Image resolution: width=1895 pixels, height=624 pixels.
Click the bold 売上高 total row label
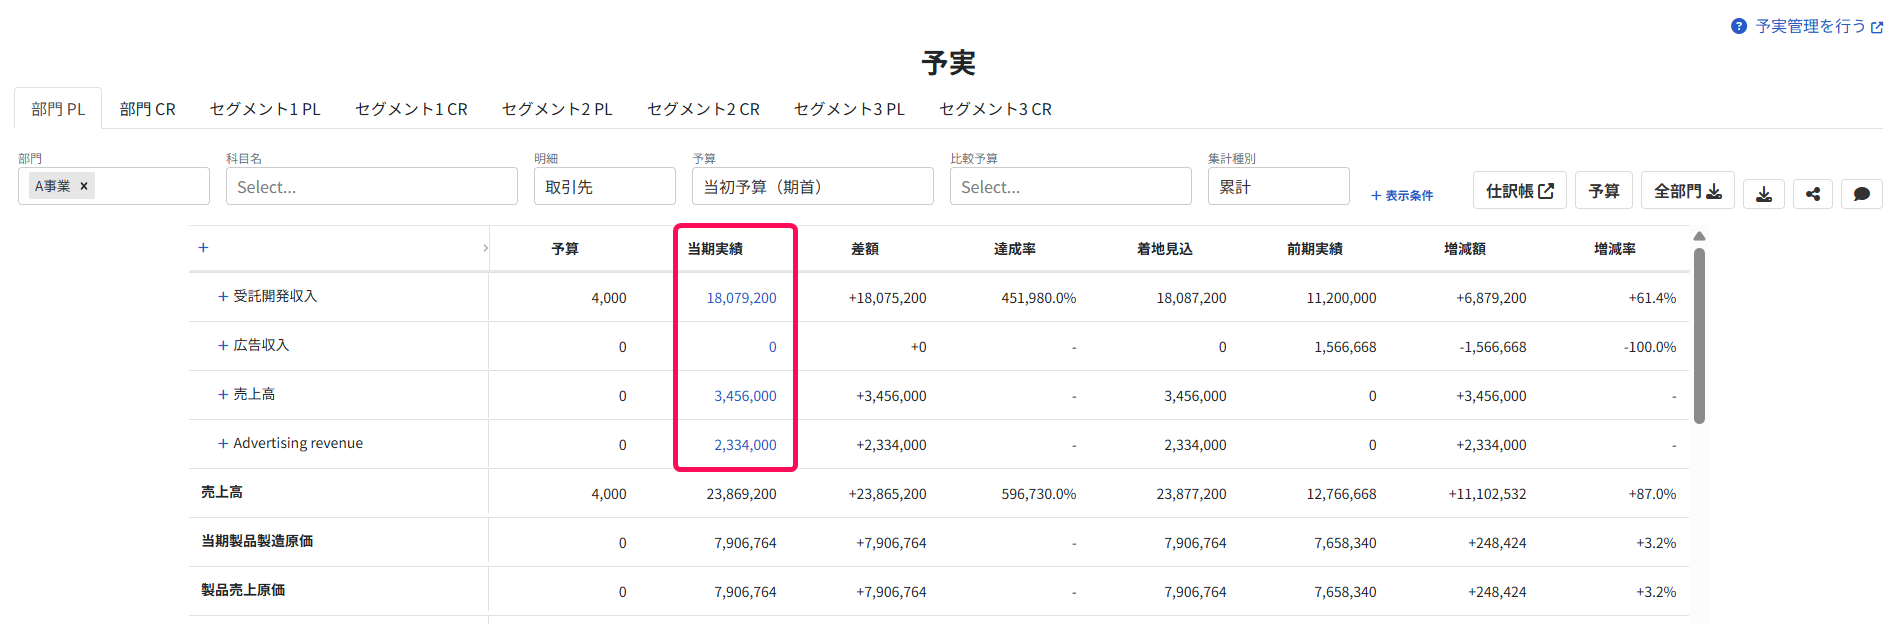point(222,492)
